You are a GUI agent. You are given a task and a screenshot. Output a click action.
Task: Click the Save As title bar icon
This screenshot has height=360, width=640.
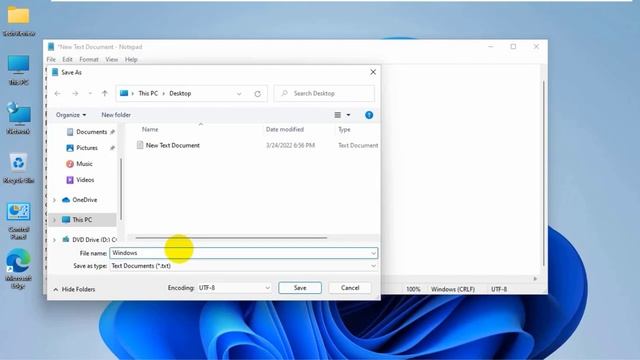point(55,72)
